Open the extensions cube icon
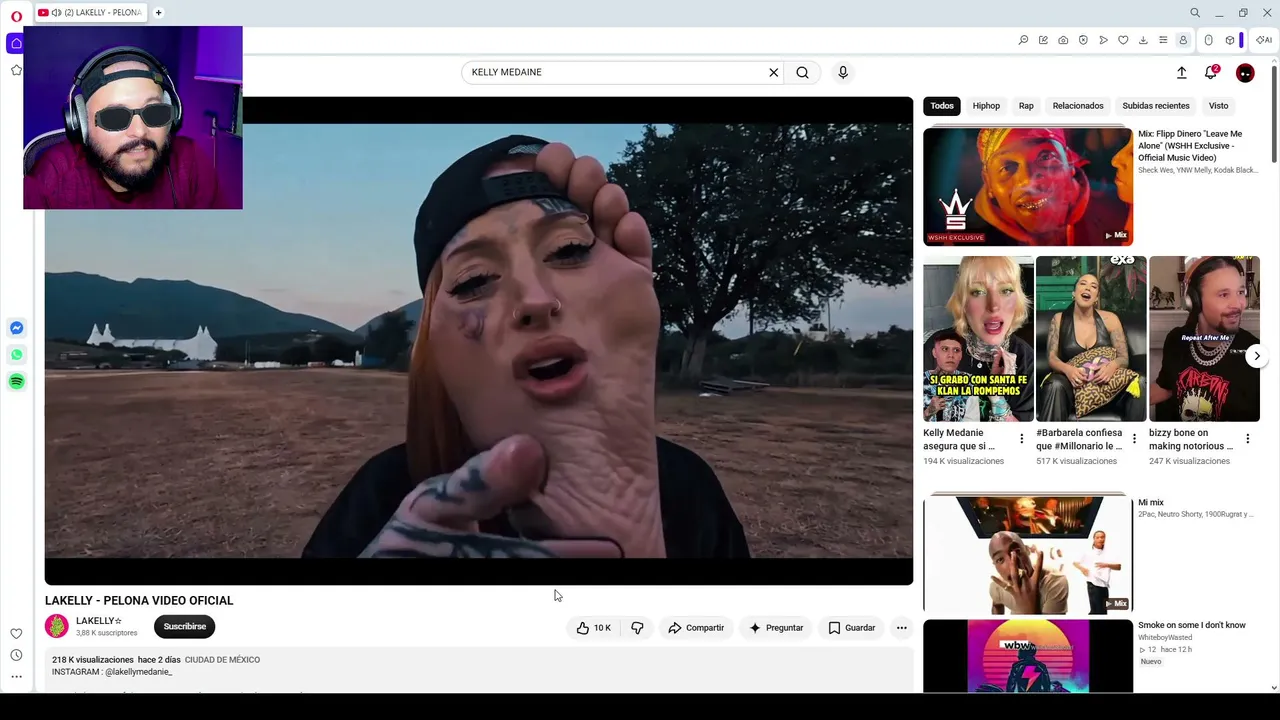The width and height of the screenshot is (1280, 720). click(1230, 40)
